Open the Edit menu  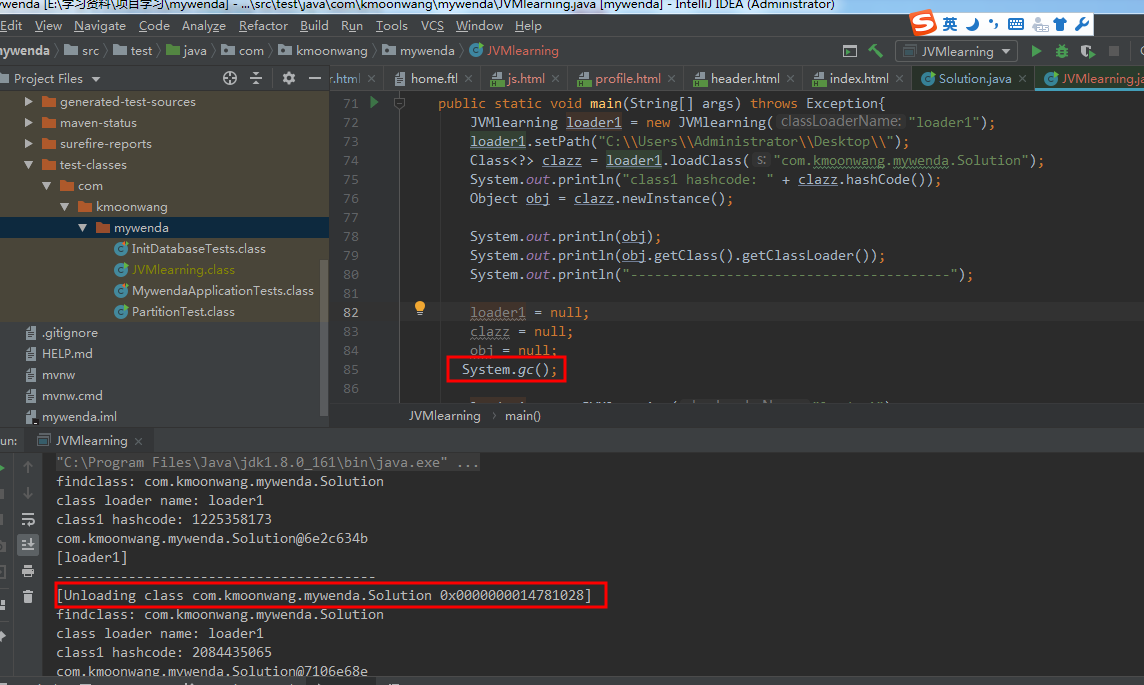[x=11, y=26]
